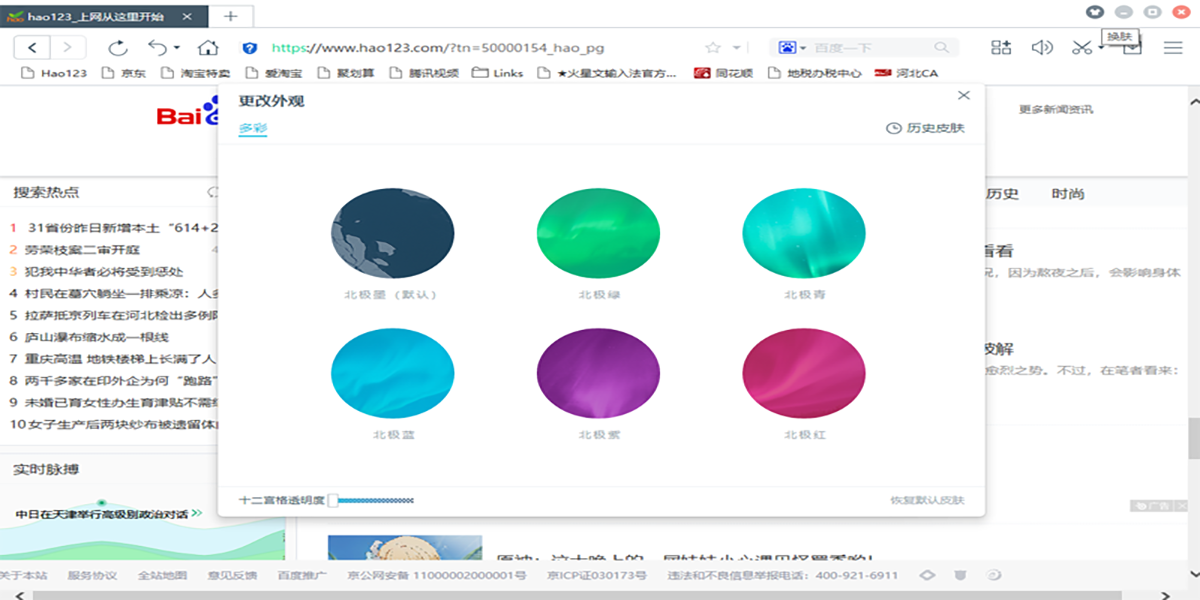Image resolution: width=1200 pixels, height=600 pixels.
Task: Go back using the browser back arrow
Action: click(x=33, y=47)
